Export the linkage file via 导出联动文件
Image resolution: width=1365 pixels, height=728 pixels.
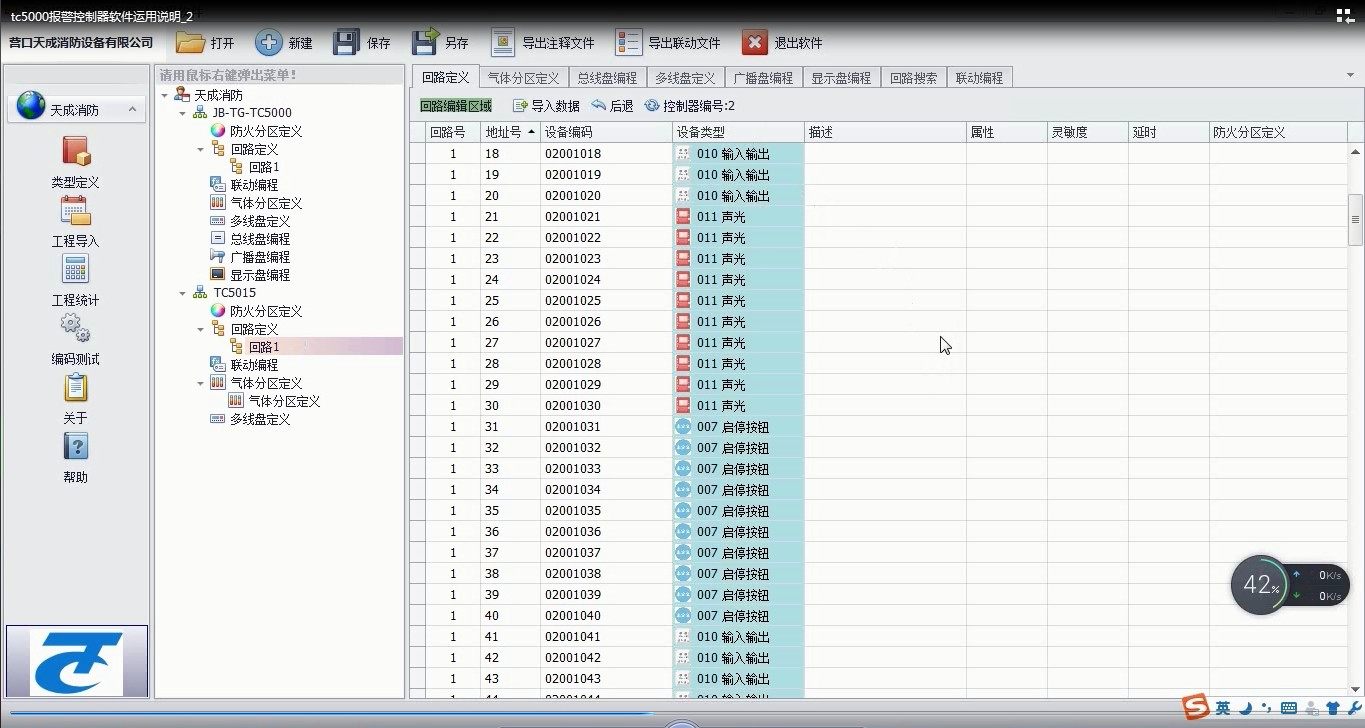point(668,43)
